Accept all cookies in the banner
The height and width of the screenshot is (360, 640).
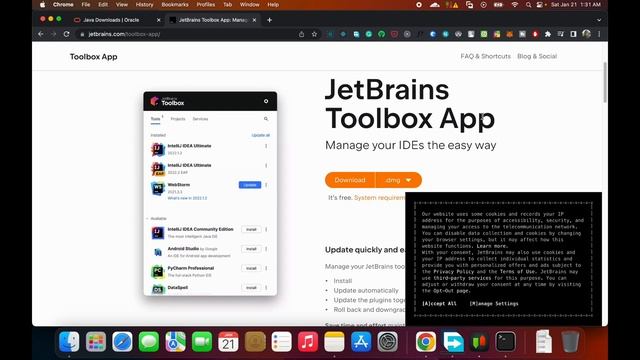pos(439,304)
